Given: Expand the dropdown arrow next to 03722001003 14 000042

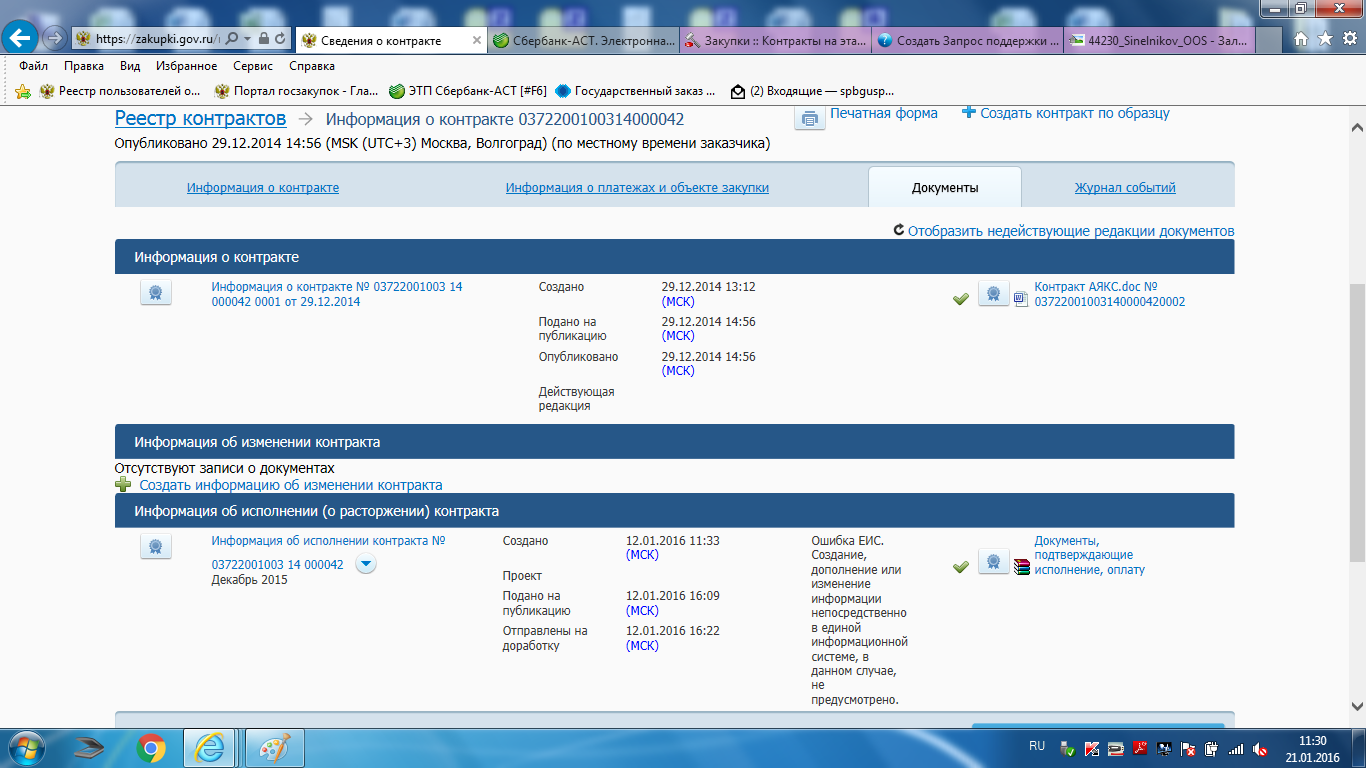Looking at the screenshot, I should [x=366, y=564].
